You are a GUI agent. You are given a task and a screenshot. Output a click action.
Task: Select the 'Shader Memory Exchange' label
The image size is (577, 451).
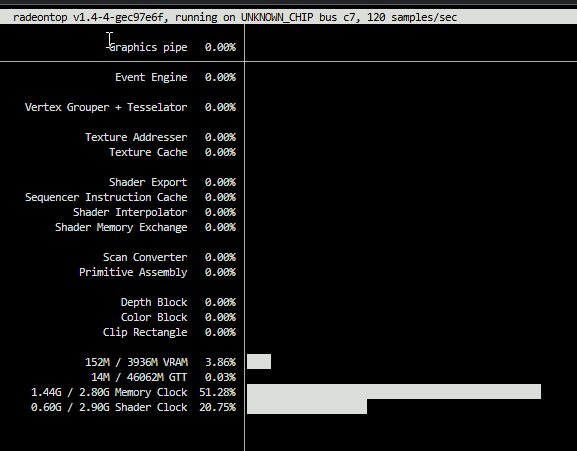pos(121,227)
